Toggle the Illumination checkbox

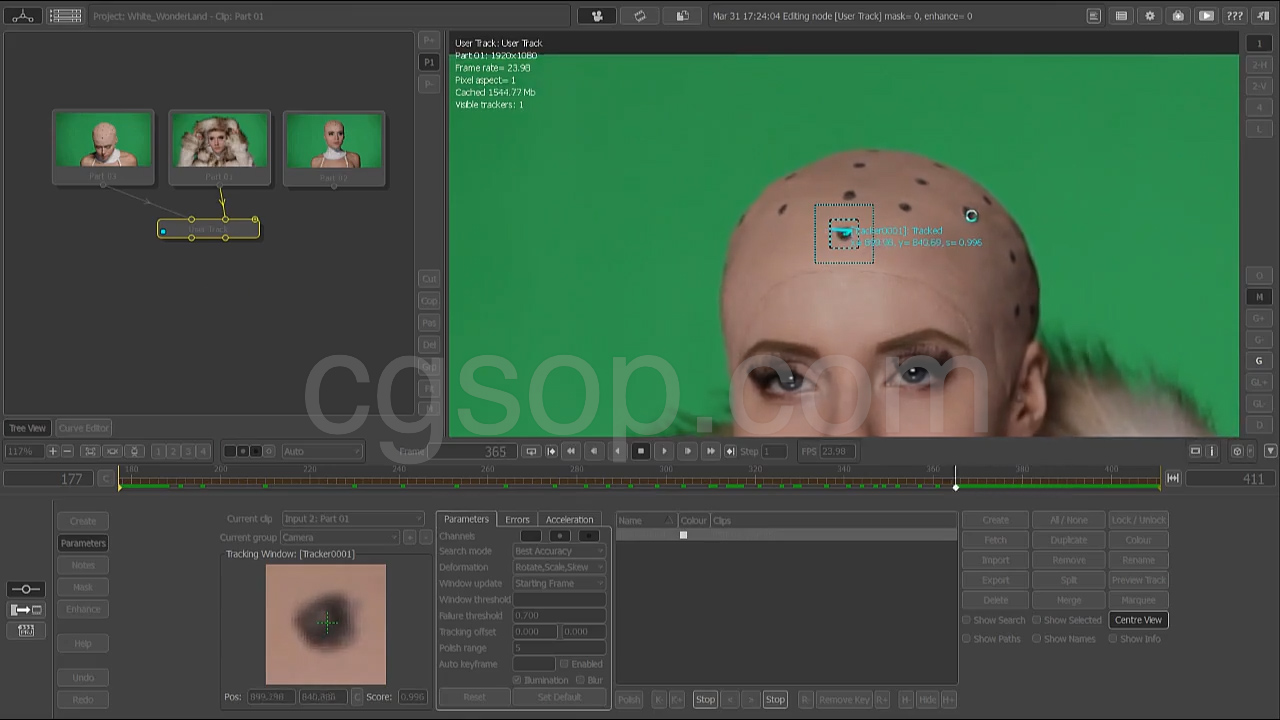[517, 680]
